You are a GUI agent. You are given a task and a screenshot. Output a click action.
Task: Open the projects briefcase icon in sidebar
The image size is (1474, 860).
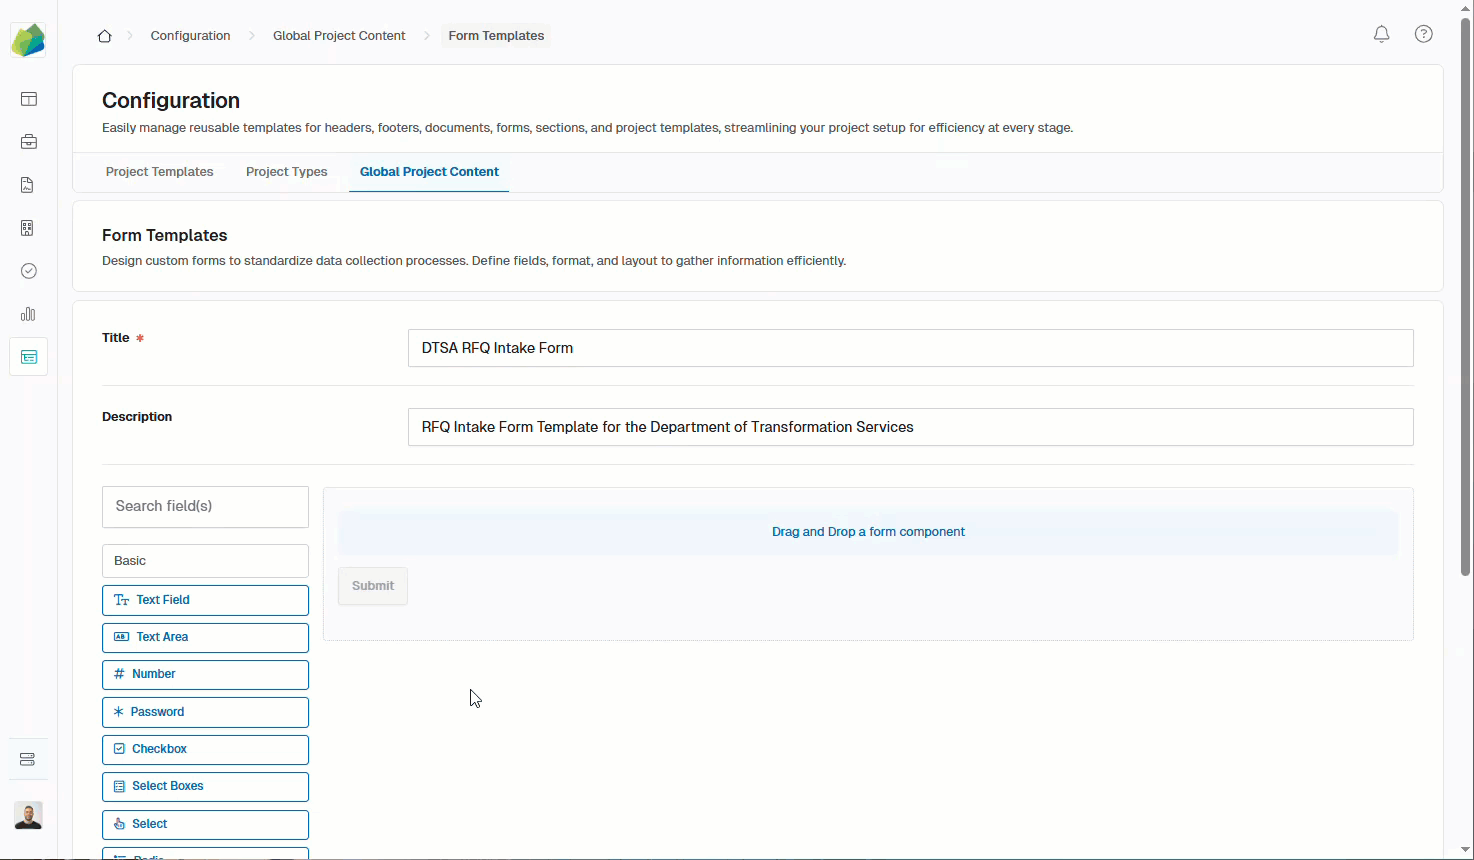[x=28, y=141]
